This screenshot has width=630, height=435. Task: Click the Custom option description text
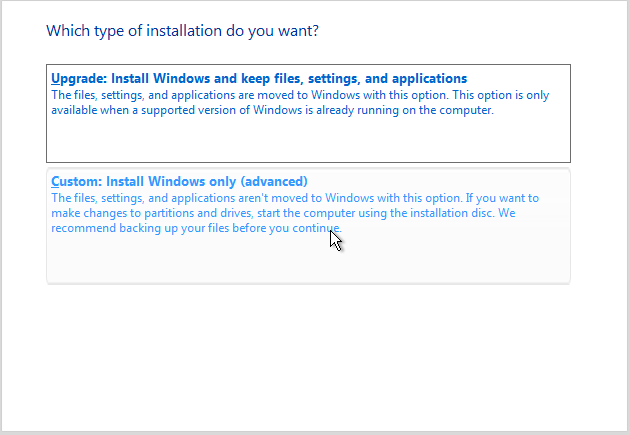[295, 213]
